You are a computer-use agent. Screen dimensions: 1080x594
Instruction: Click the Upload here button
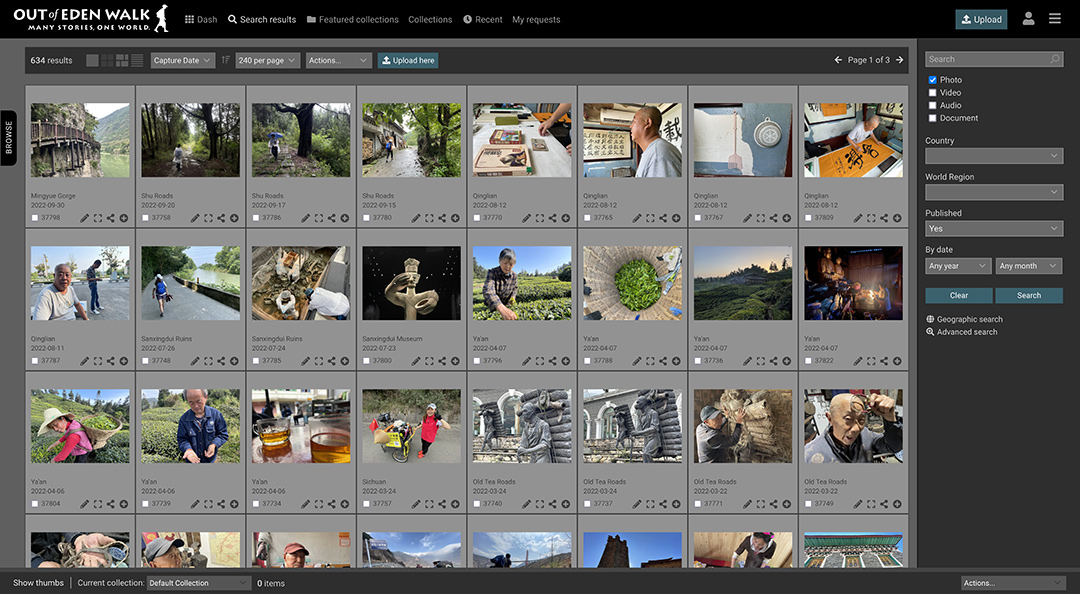coord(408,61)
